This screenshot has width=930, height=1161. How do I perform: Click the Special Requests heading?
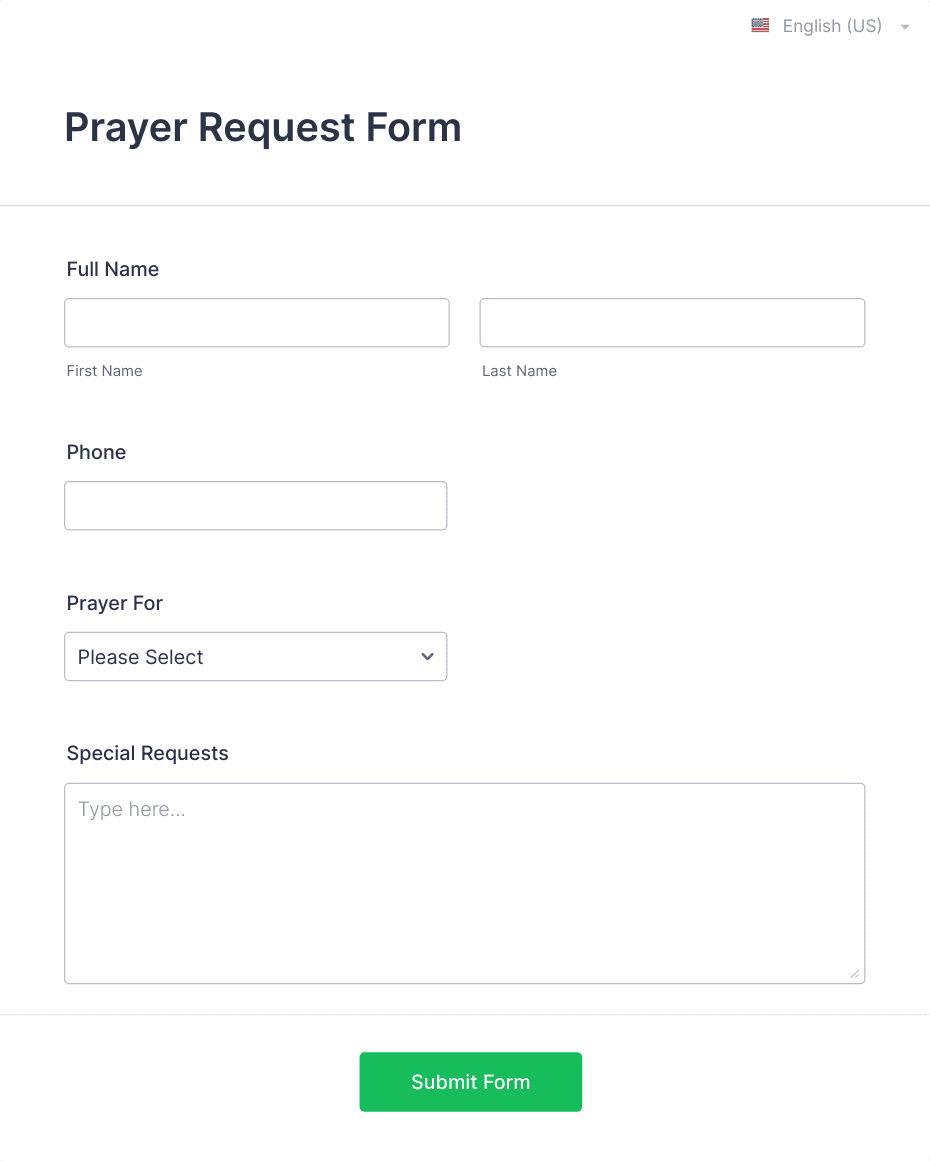(147, 753)
